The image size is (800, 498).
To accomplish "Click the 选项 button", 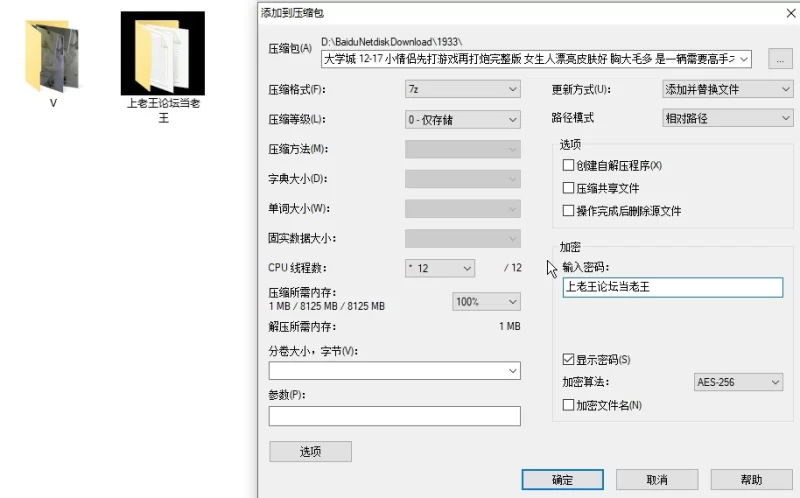I will [x=310, y=451].
